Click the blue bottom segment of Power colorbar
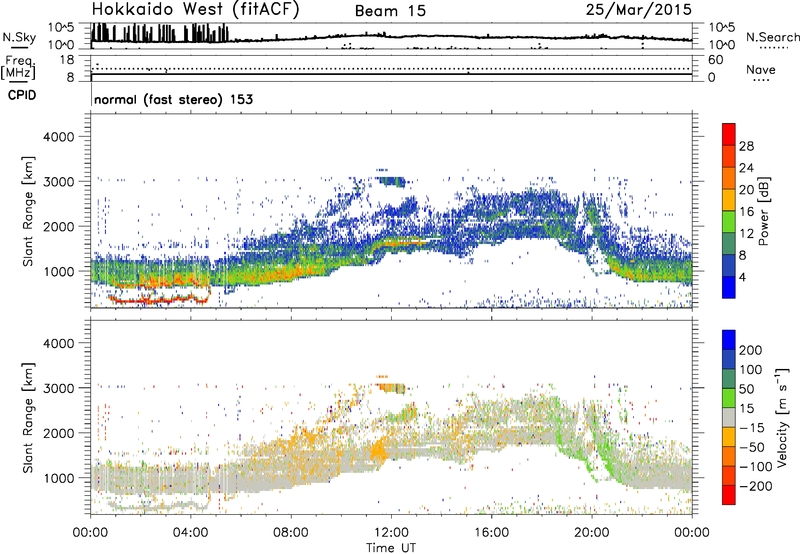800x554 pixels. pos(729,287)
